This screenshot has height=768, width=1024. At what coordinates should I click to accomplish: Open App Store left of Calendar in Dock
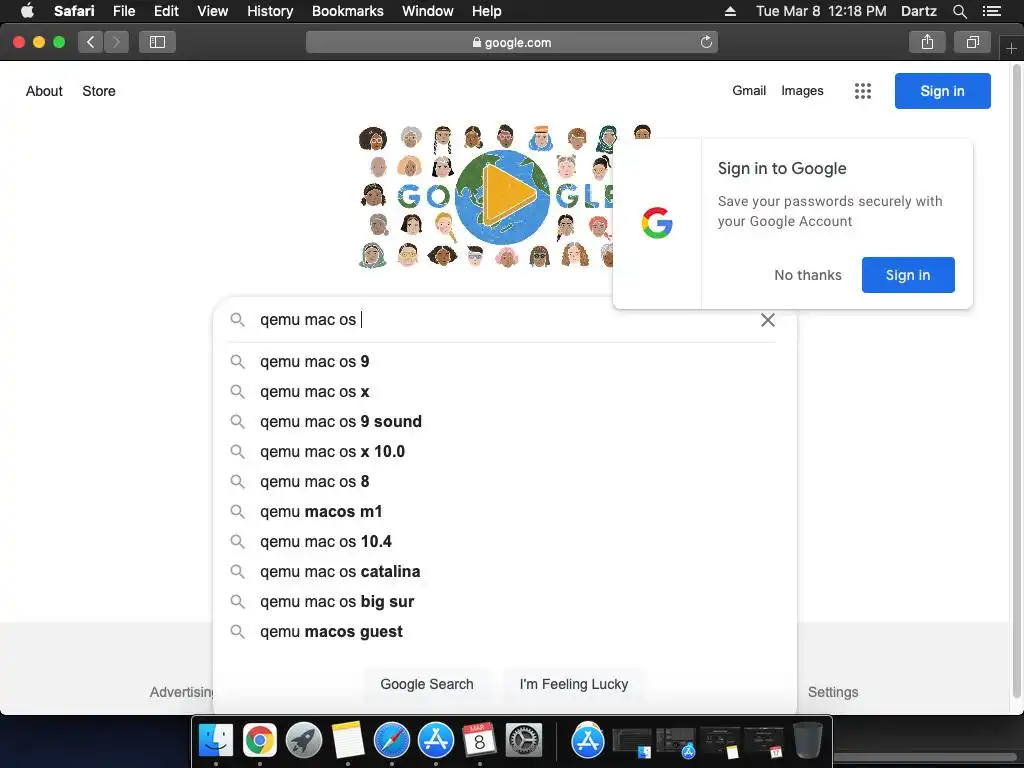click(436, 741)
